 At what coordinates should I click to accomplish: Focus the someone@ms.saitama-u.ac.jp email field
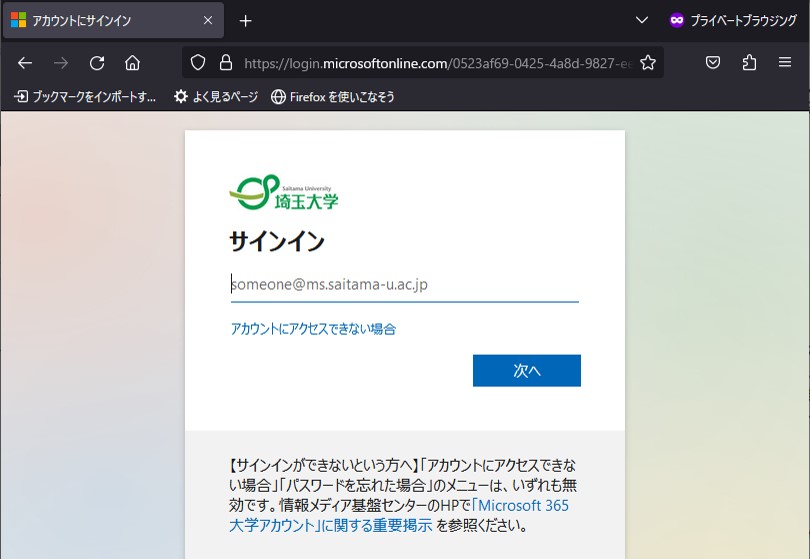tap(404, 285)
